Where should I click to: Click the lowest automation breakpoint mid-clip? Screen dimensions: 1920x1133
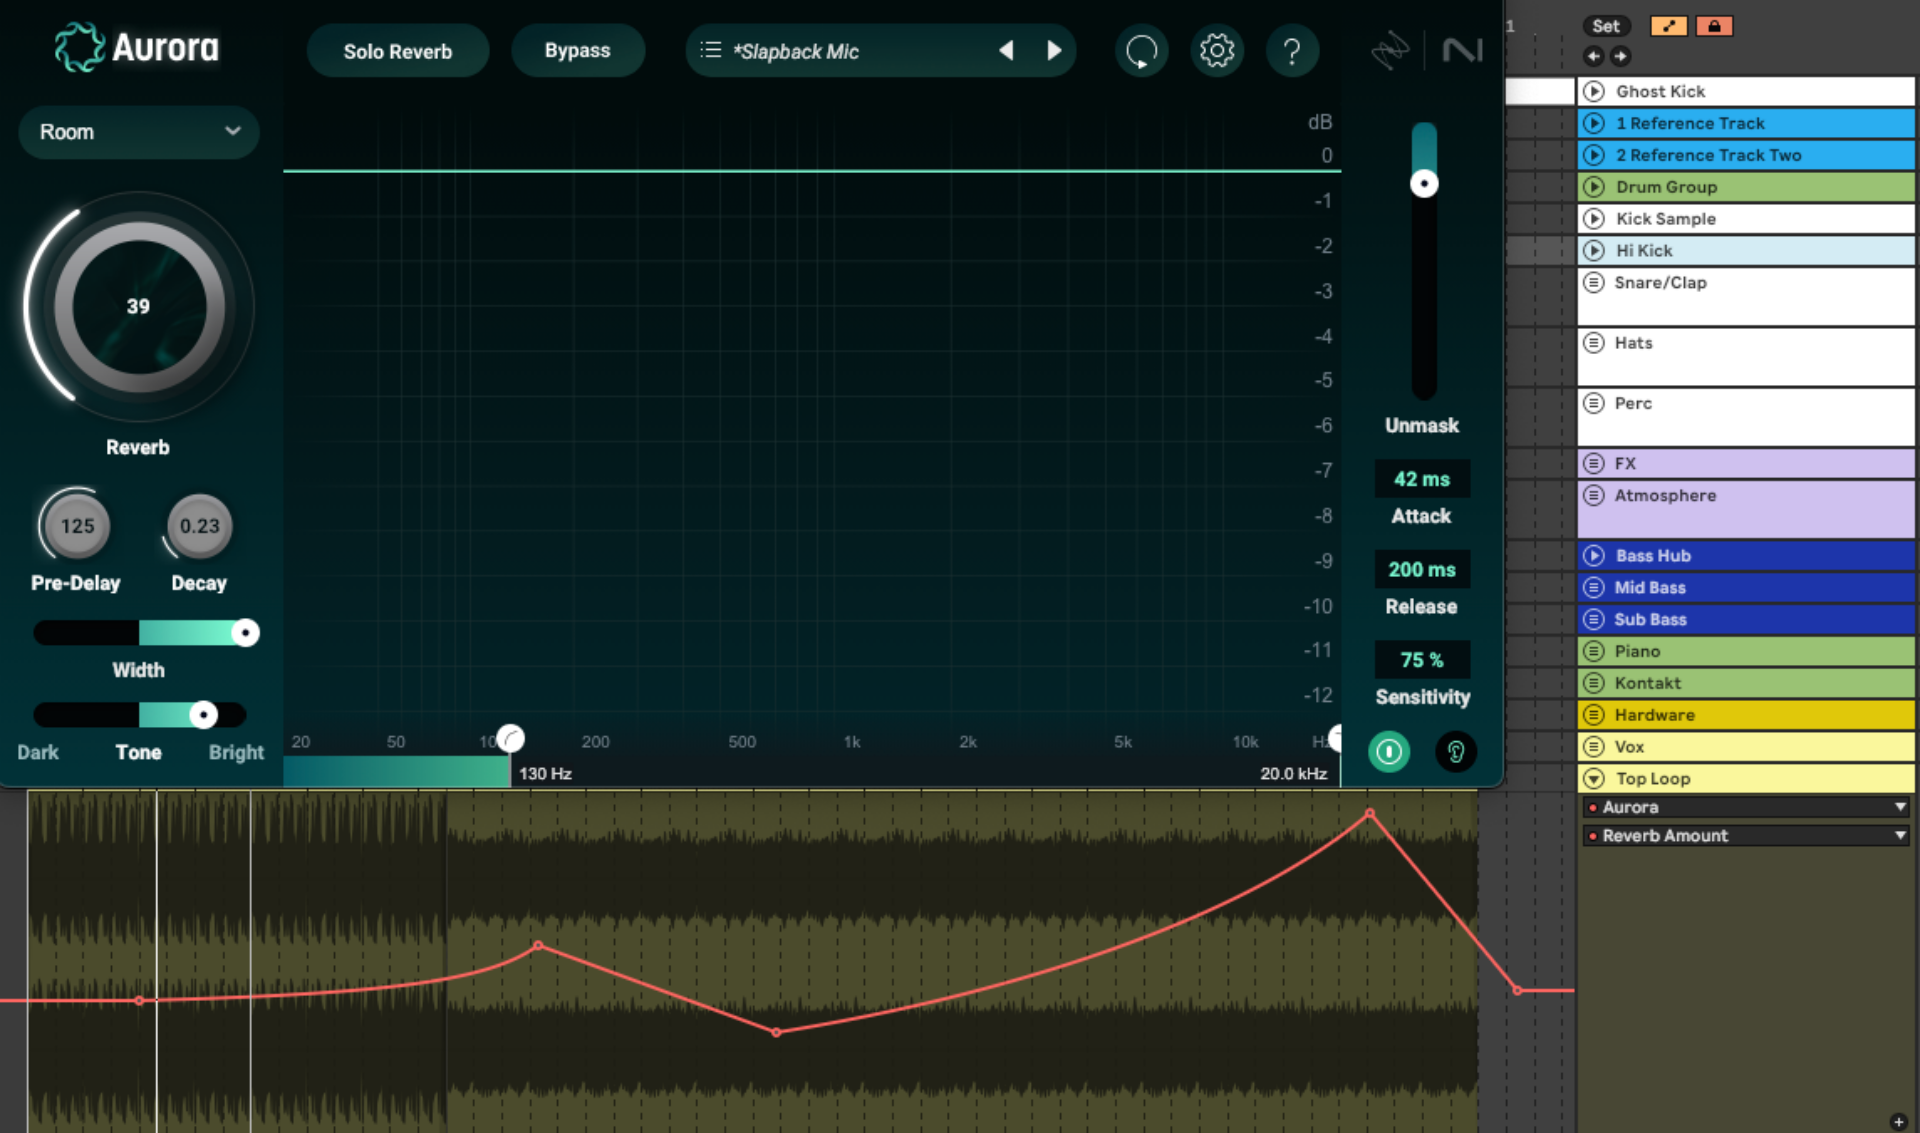776,1032
